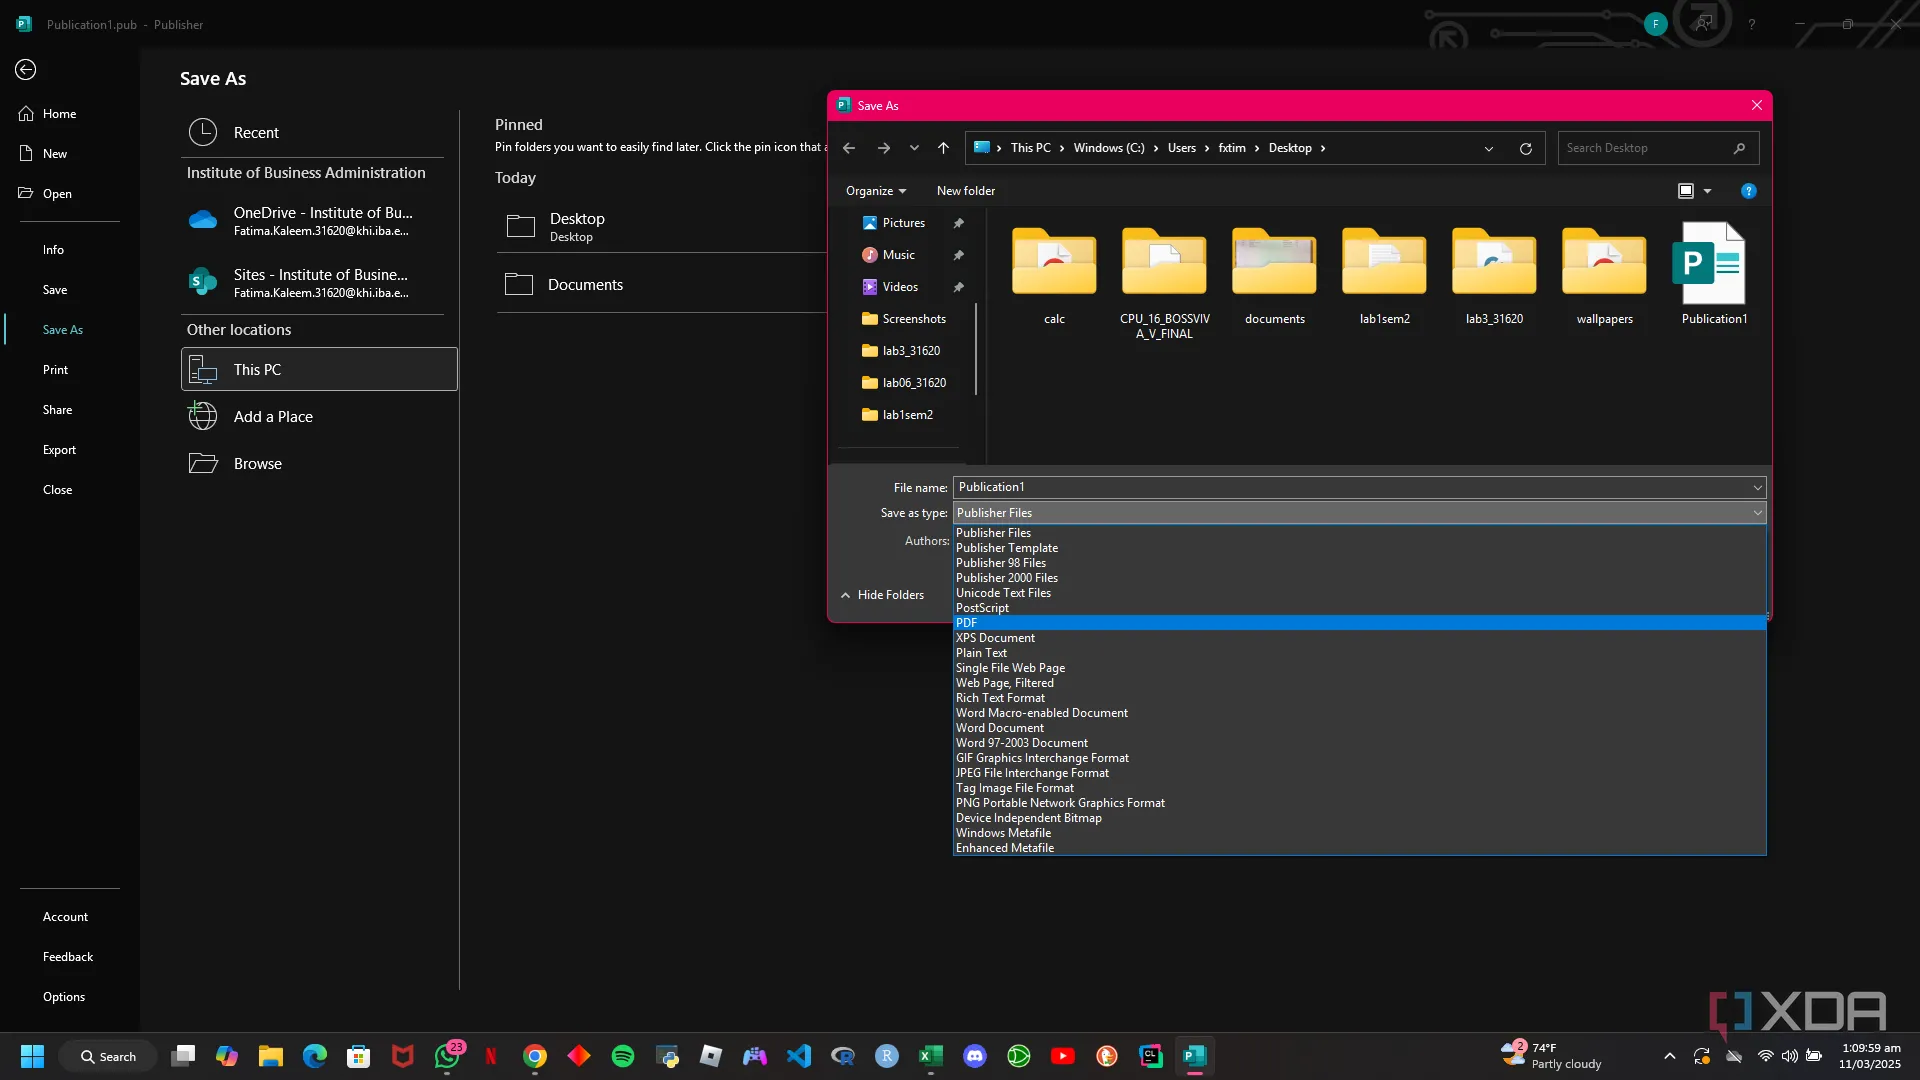1920x1080 pixels.
Task: Select the documents folder thumbnail
Action: (x=1274, y=275)
